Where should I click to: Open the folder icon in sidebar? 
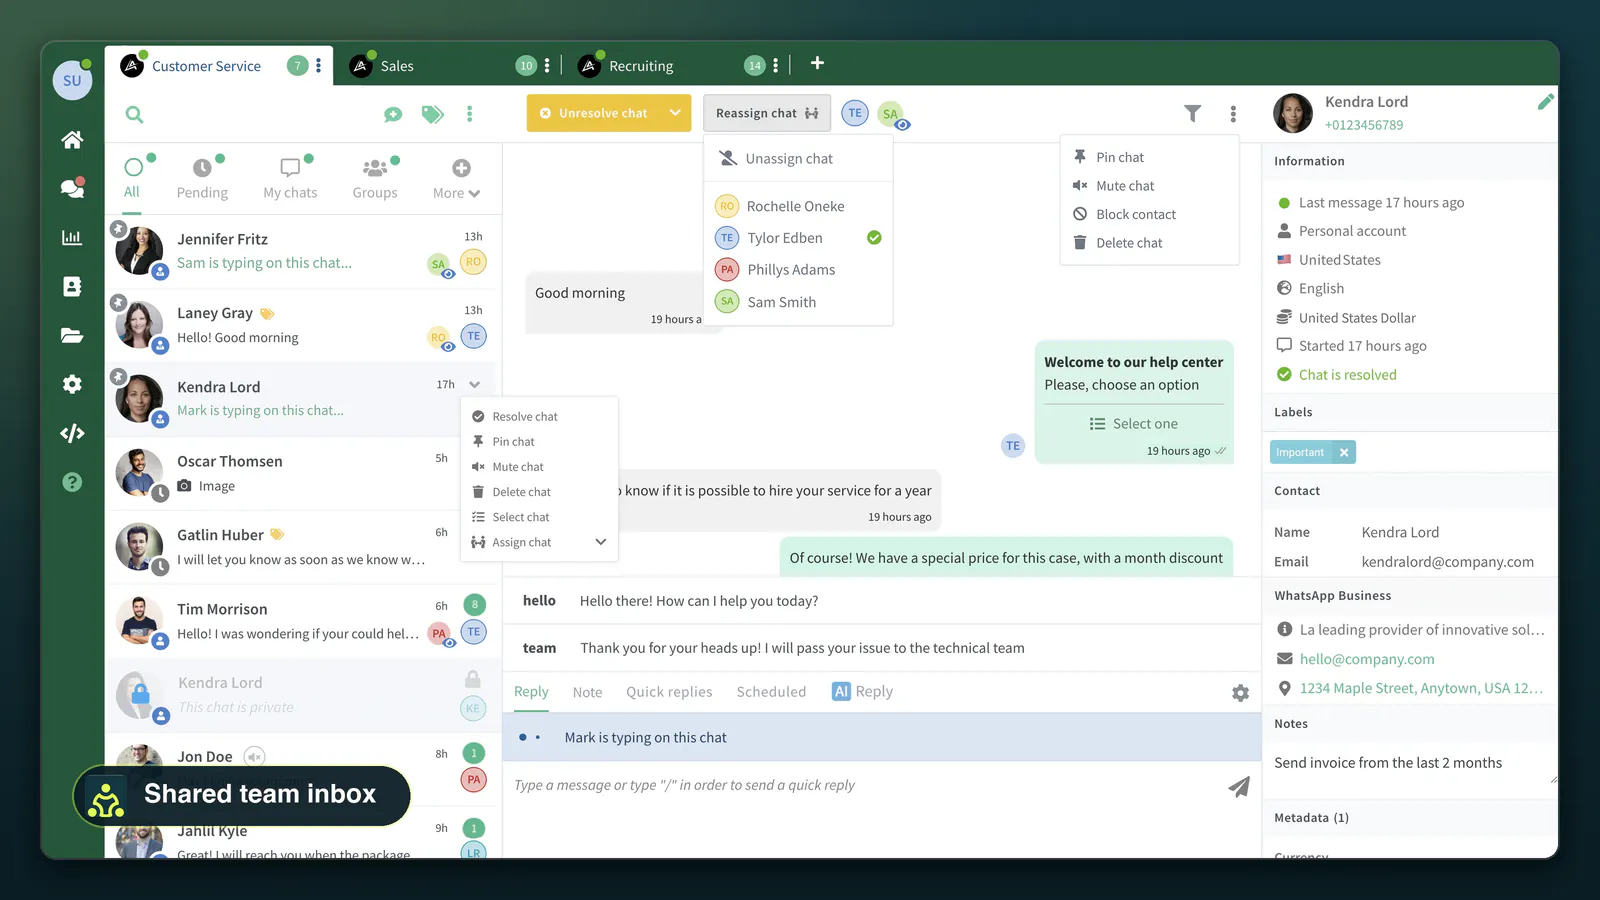coord(72,335)
